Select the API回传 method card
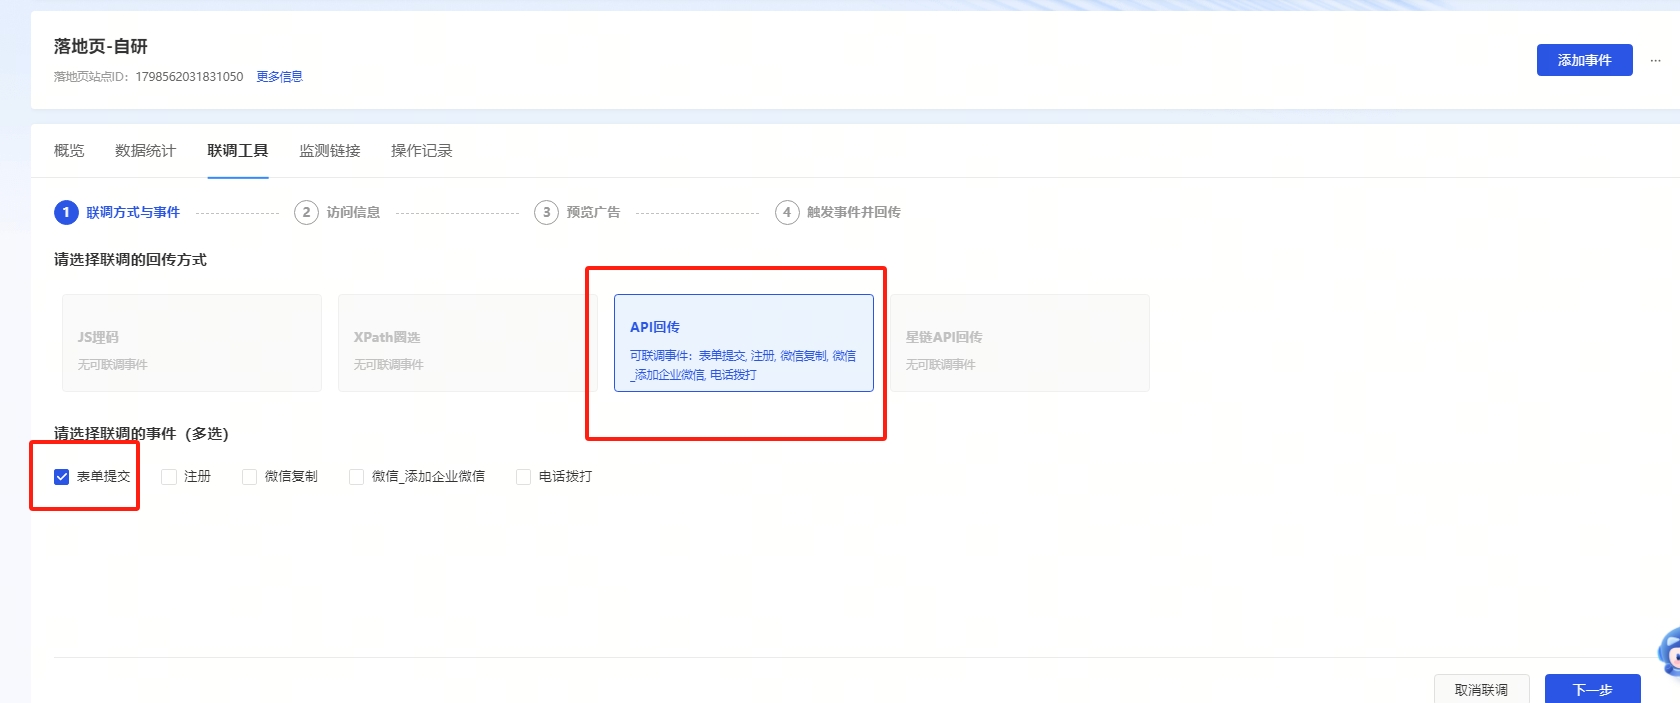This screenshot has height=703, width=1680. point(743,343)
